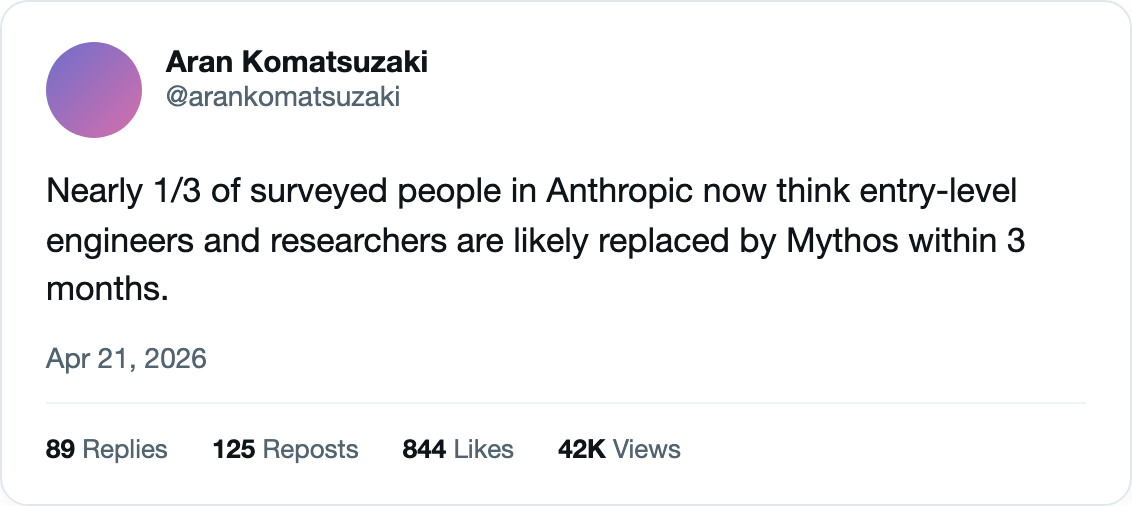The image size is (1132, 506).
Task: View the Replies label
Action: point(125,450)
